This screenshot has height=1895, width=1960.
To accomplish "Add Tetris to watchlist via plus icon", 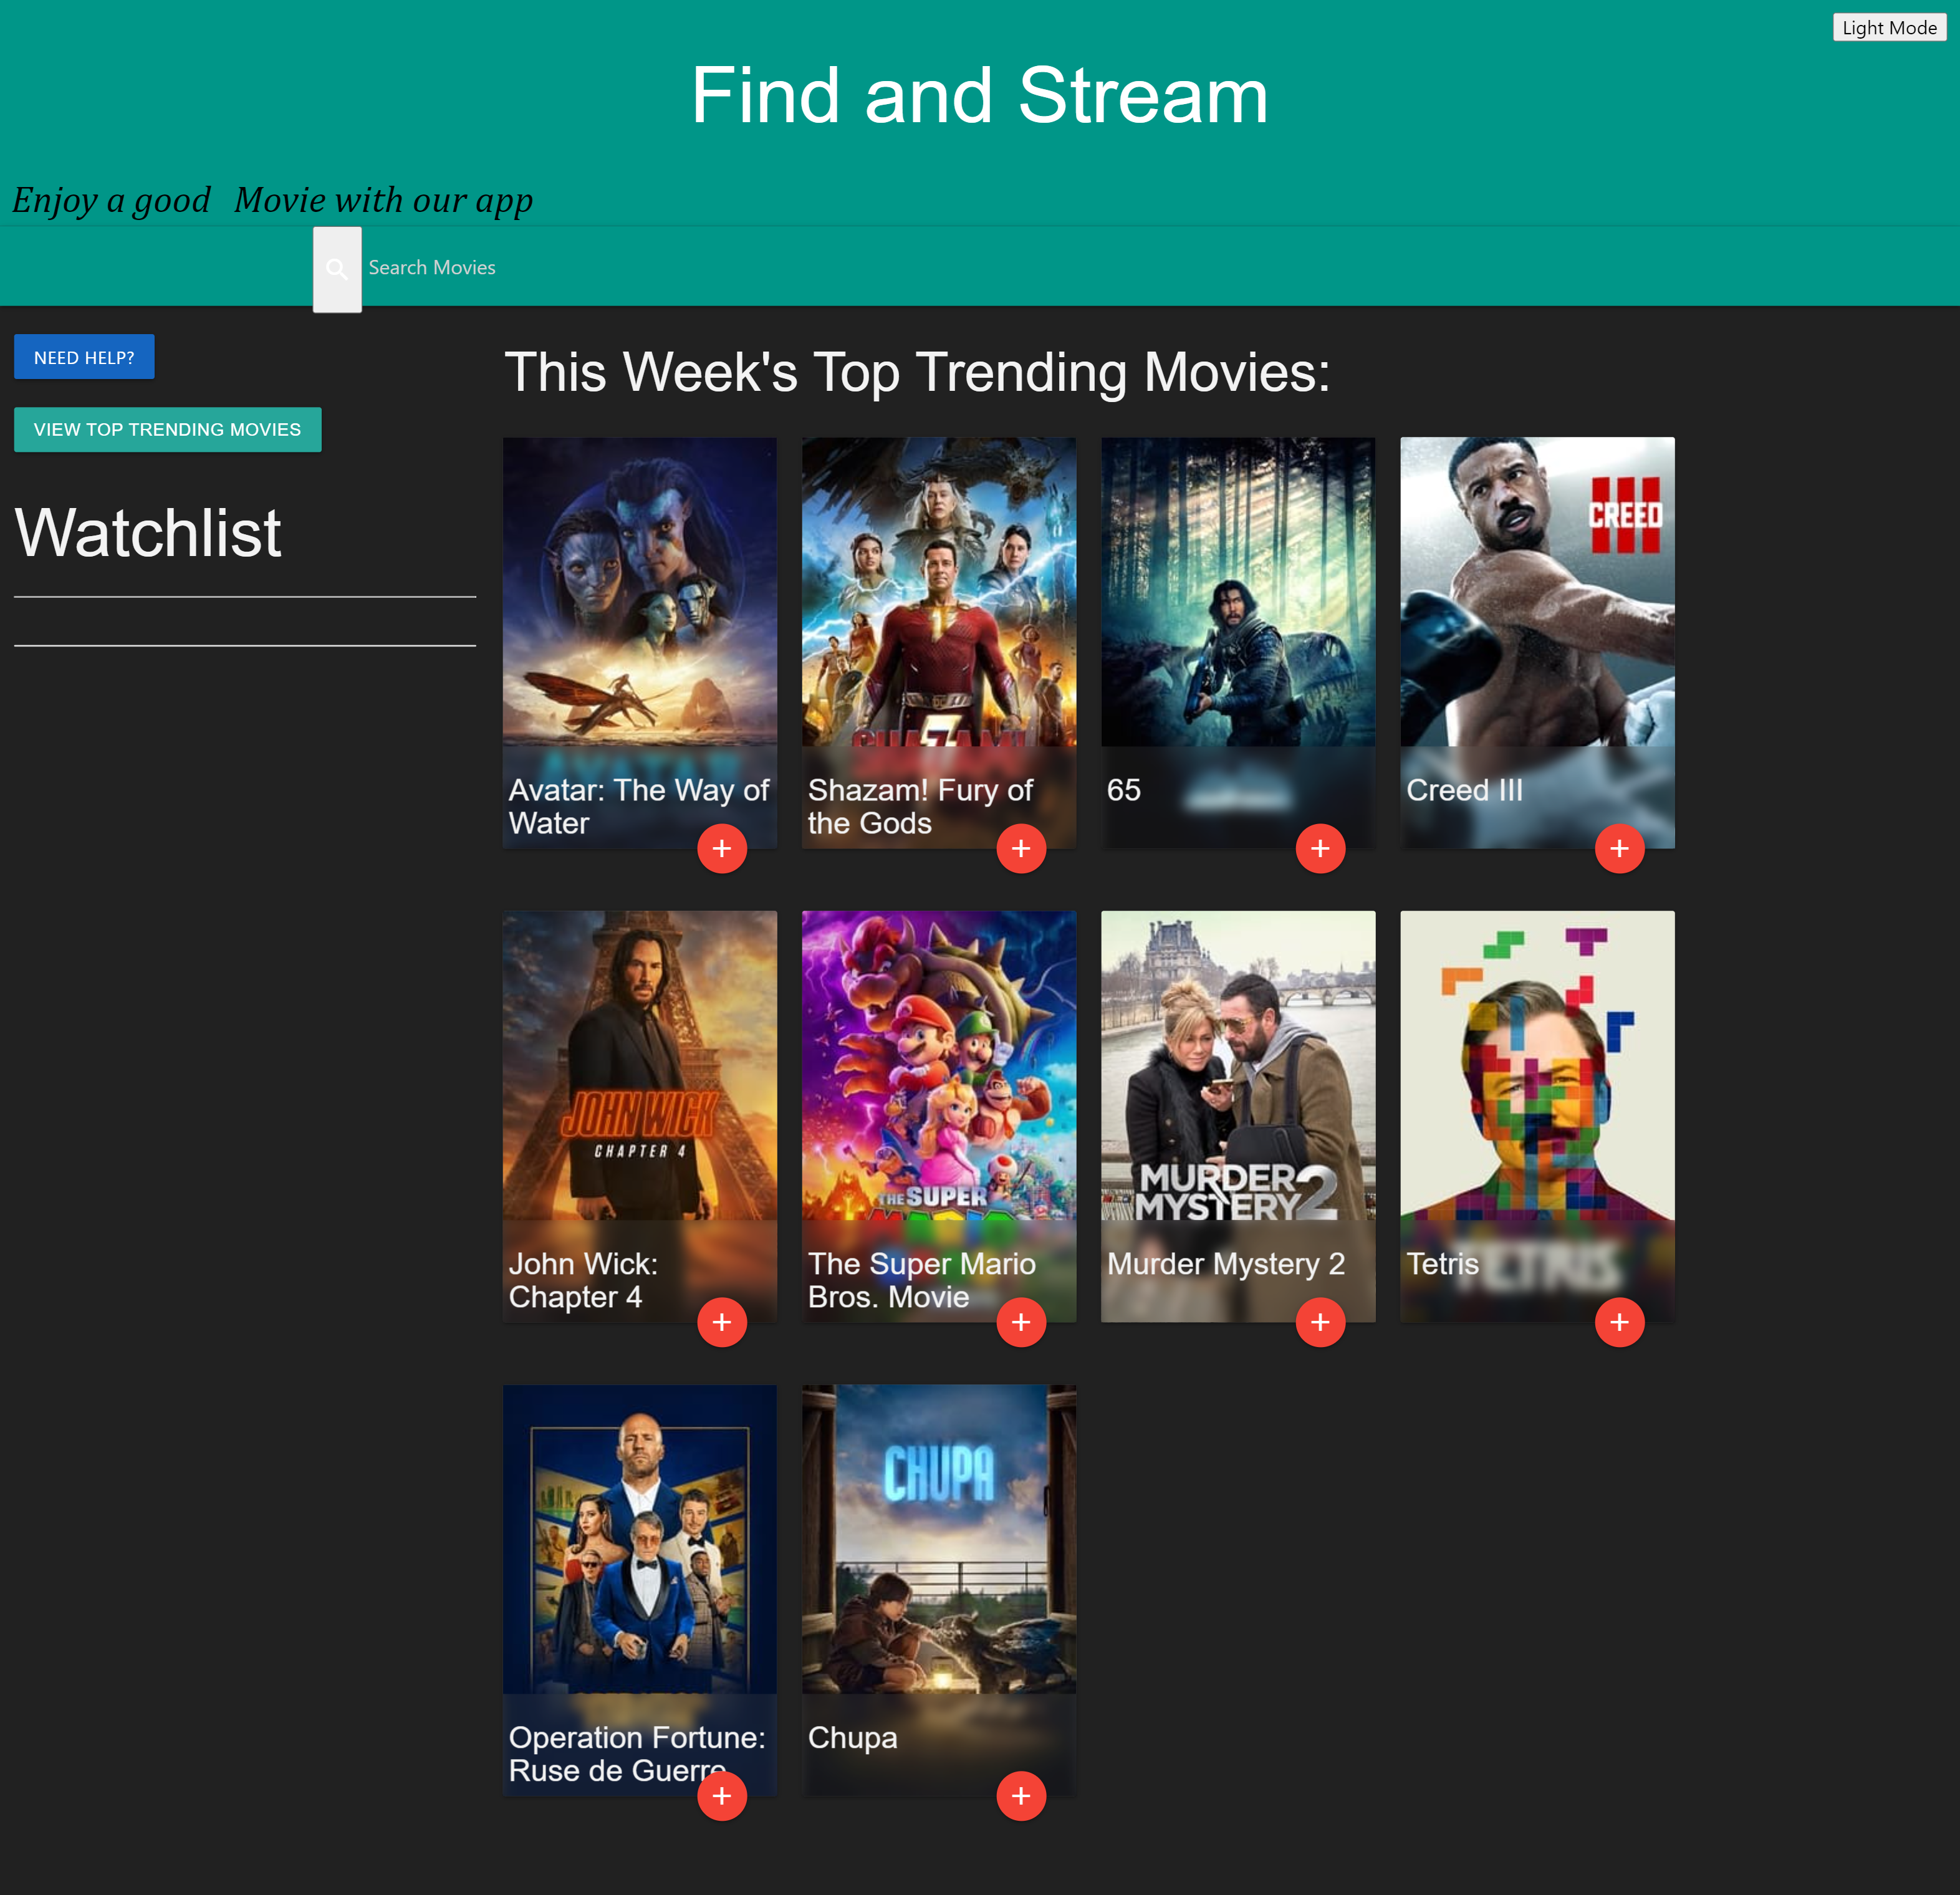I will pos(1620,1322).
